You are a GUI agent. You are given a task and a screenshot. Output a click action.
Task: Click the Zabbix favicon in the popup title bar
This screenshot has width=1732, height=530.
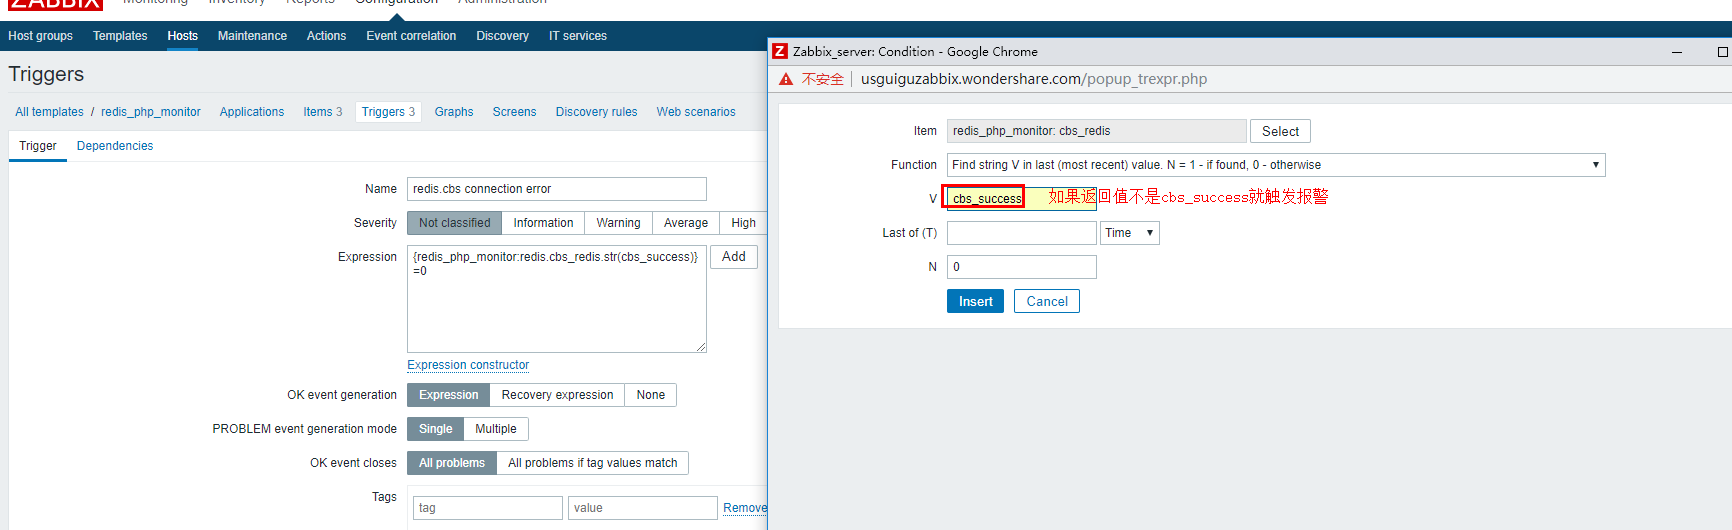point(780,51)
